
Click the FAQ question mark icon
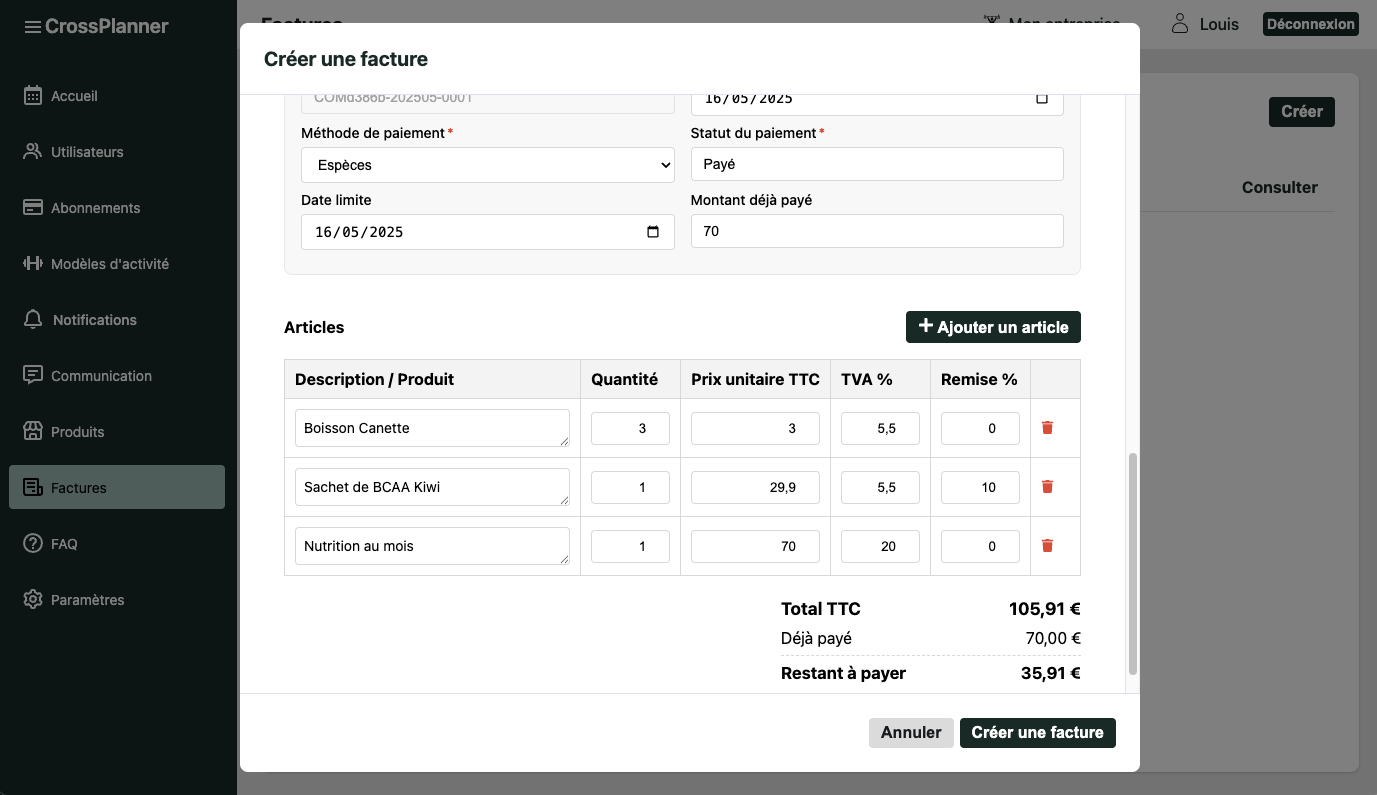(x=33, y=544)
